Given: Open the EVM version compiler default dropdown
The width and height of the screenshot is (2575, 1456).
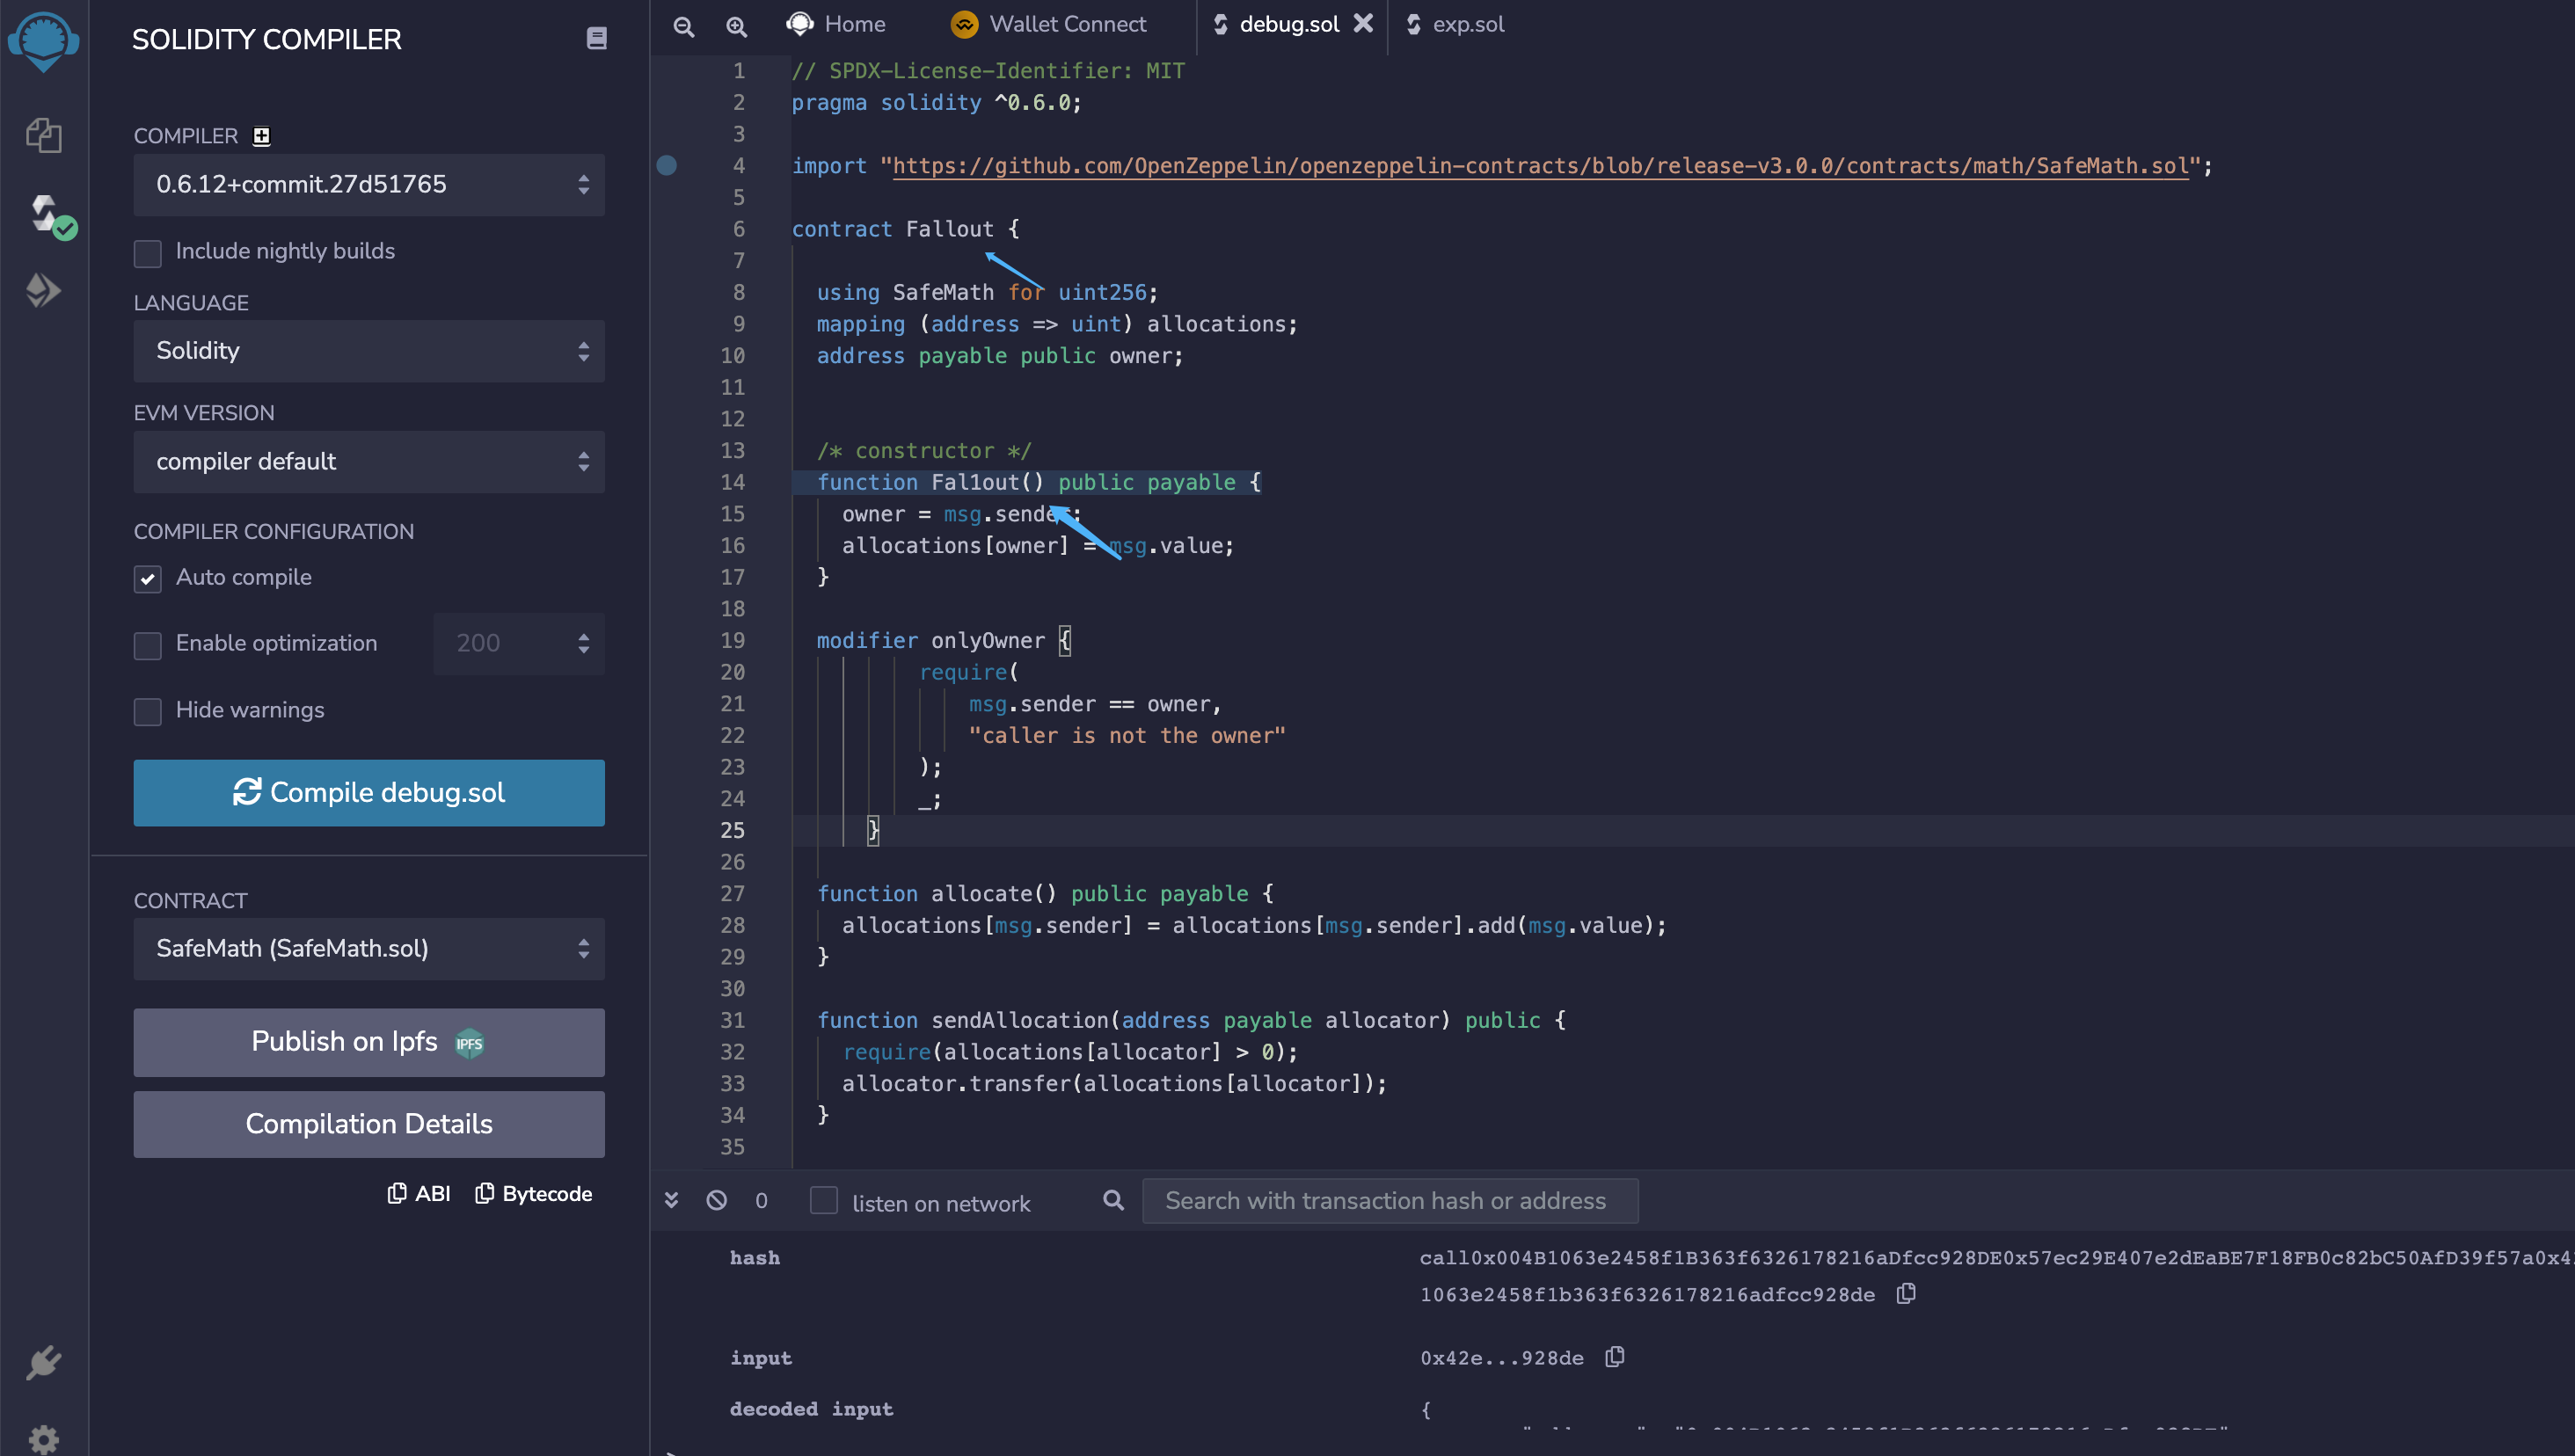Looking at the screenshot, I should pos(369,462).
